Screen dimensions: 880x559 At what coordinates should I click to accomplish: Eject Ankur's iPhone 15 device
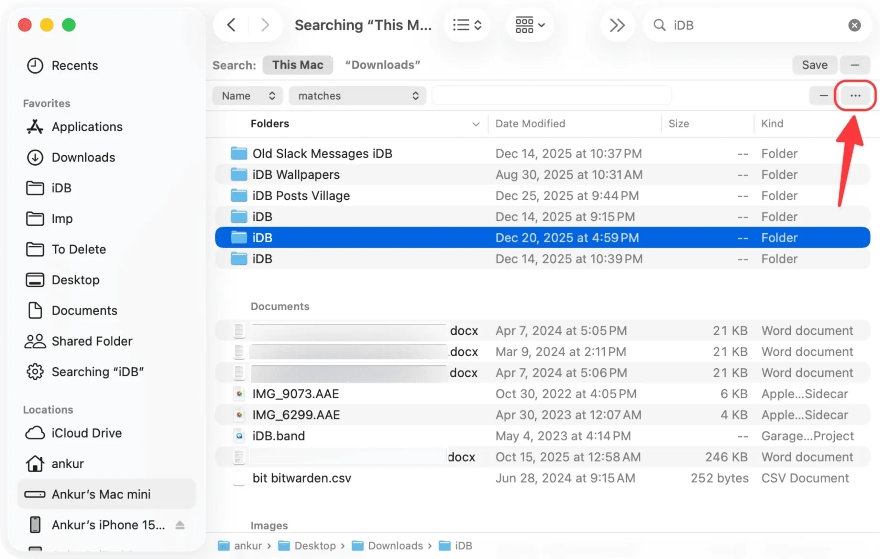tap(180, 525)
